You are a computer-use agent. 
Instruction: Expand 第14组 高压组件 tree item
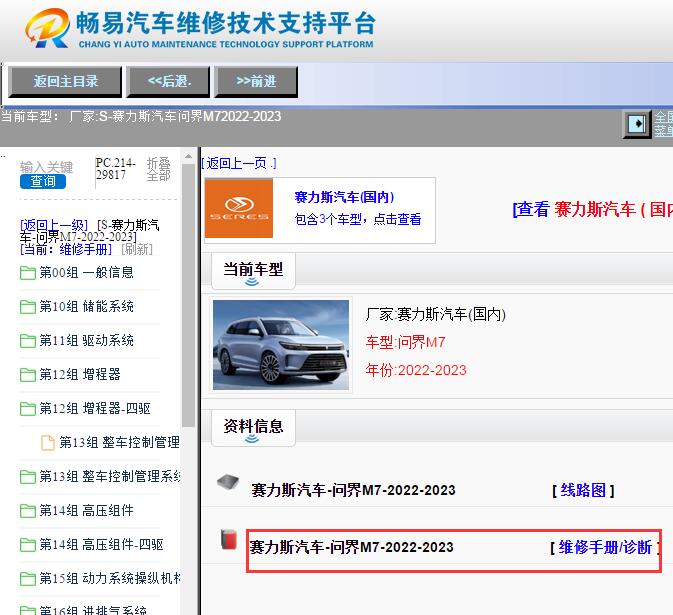click(86, 510)
